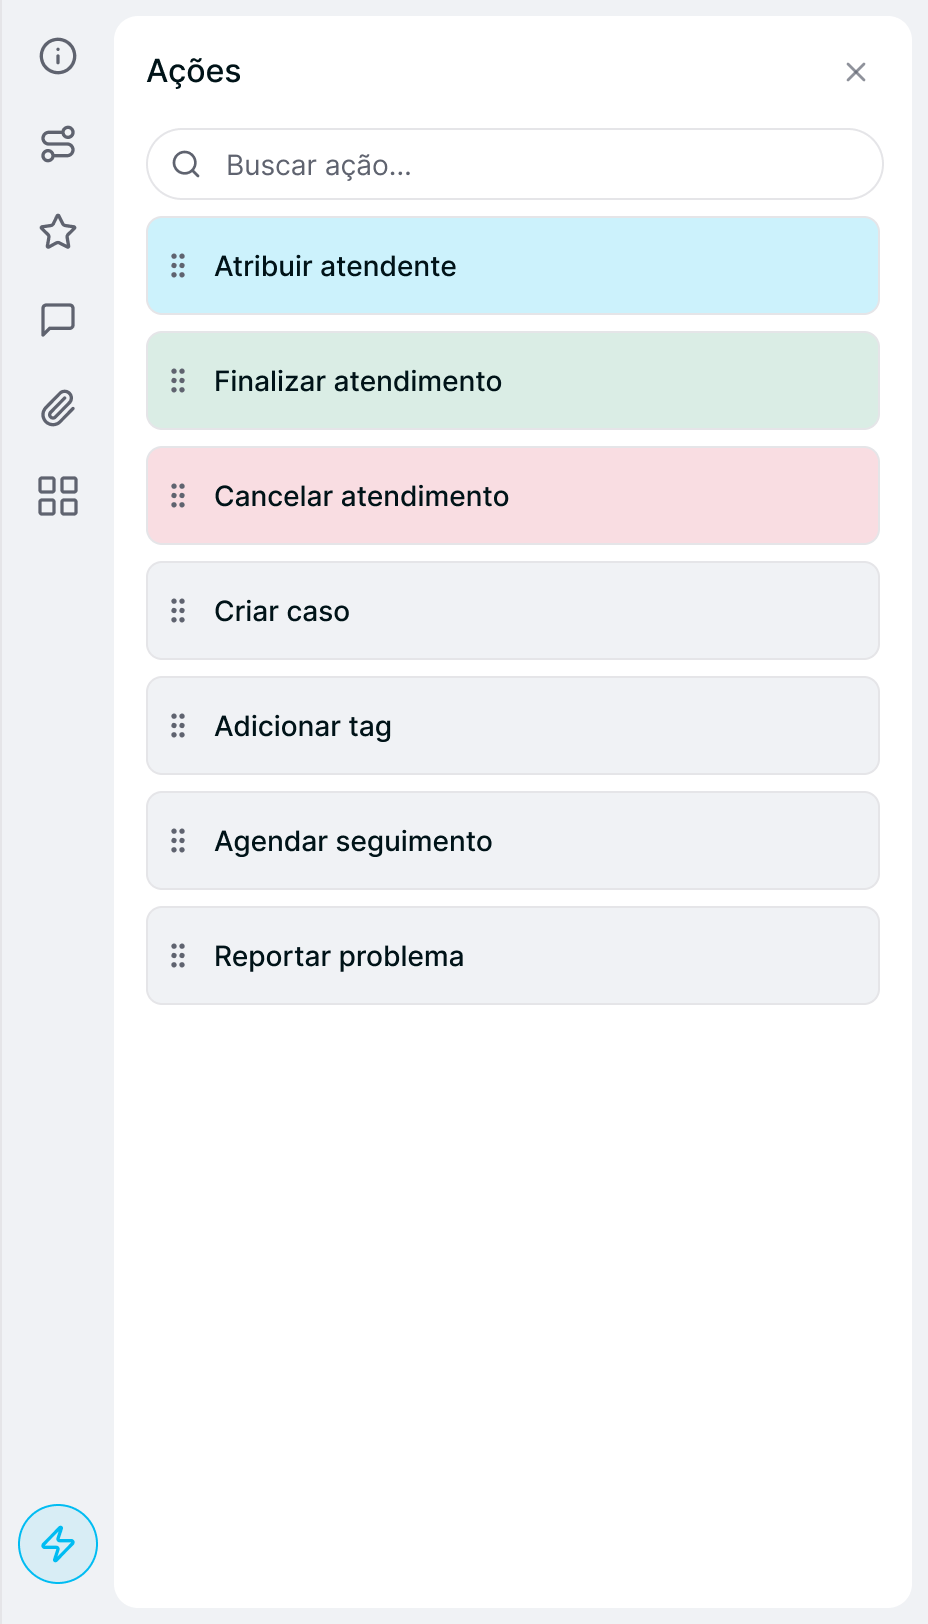Open the chat bubble sidebar icon
Viewport: 928px width, 1624px height.
point(58,320)
